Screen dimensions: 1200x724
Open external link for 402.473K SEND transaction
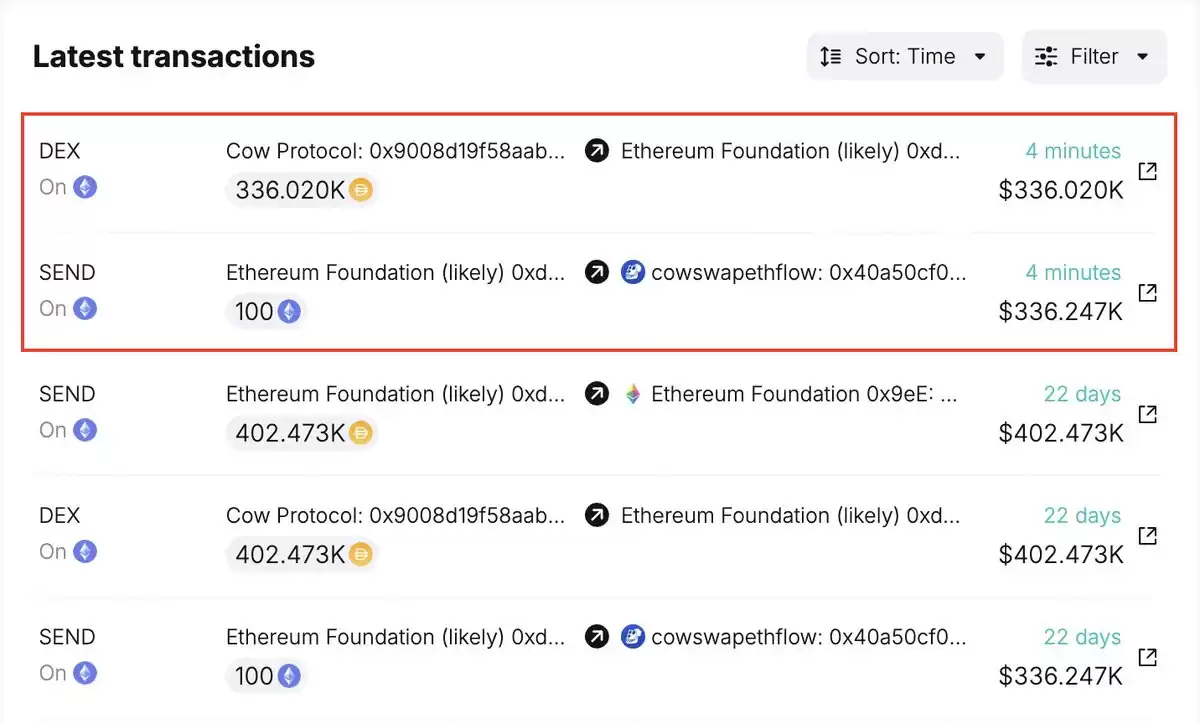click(x=1148, y=414)
